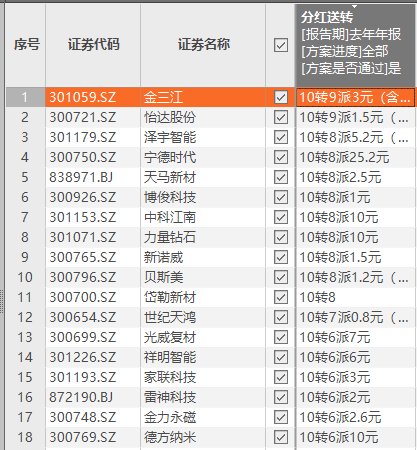Screen dimensions: 417x450
Task: Toggle the select-all checkbox in header
Action: point(281,45)
